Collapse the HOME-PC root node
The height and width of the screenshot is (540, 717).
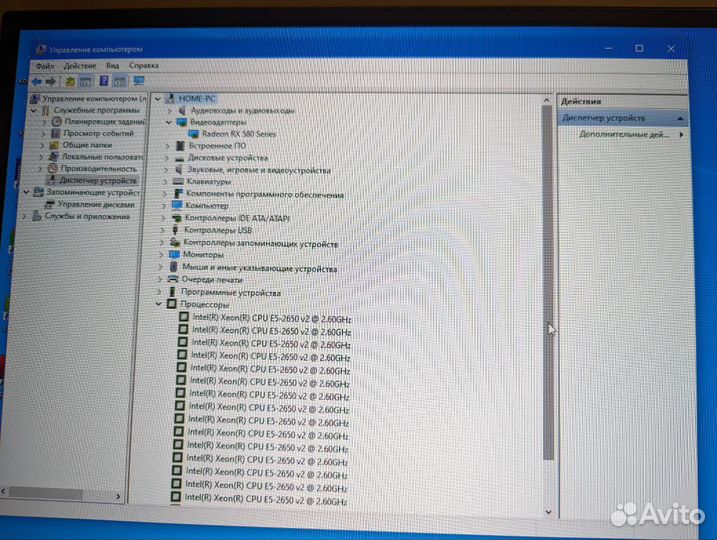[158, 99]
